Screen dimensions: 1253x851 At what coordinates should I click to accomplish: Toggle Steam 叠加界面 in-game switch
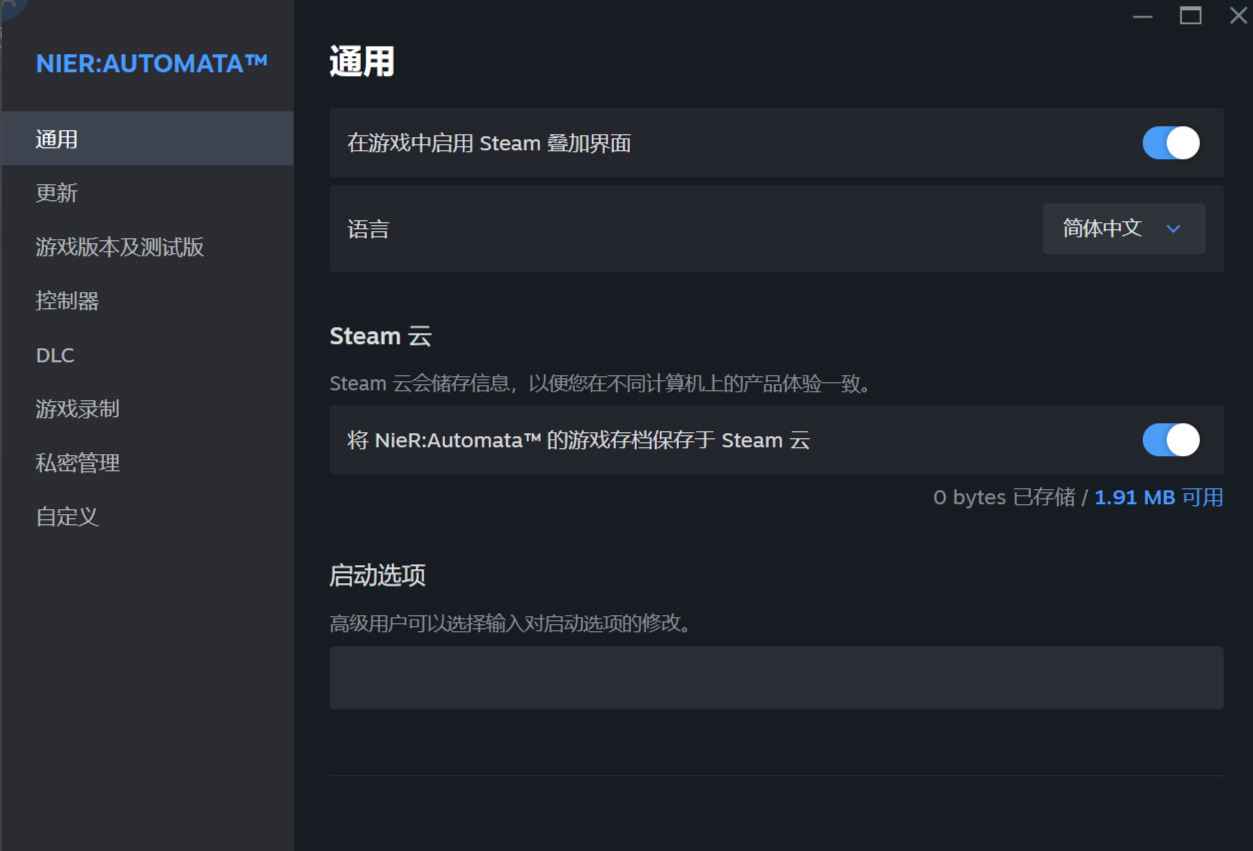[1171, 143]
